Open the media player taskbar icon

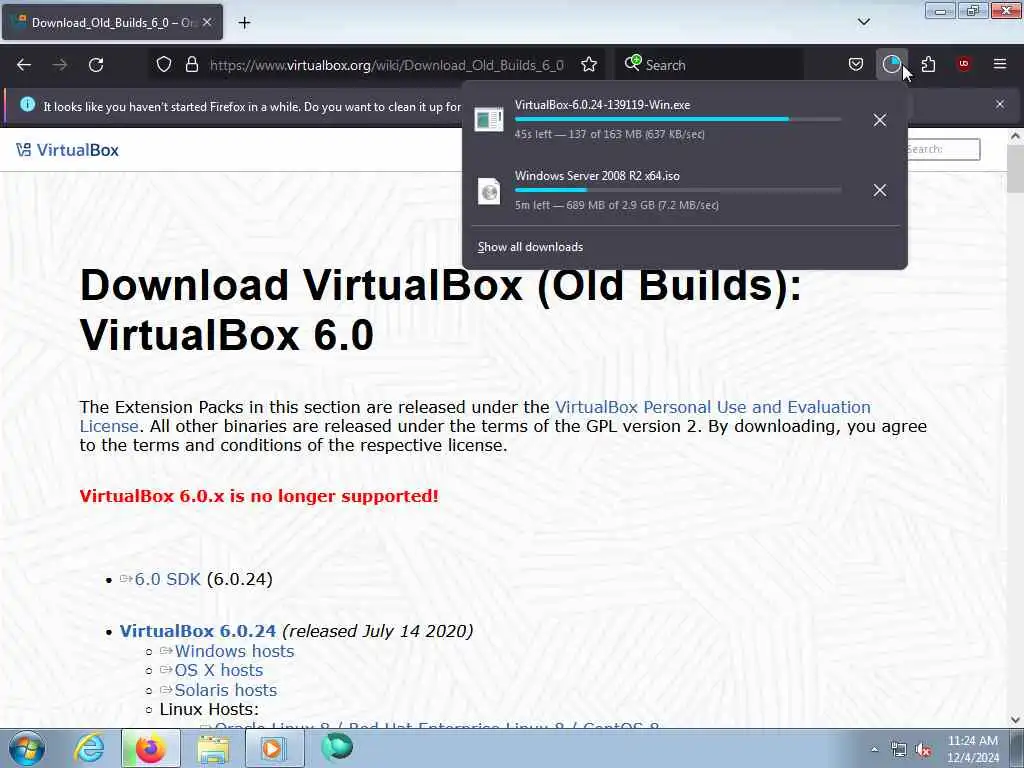[x=274, y=748]
